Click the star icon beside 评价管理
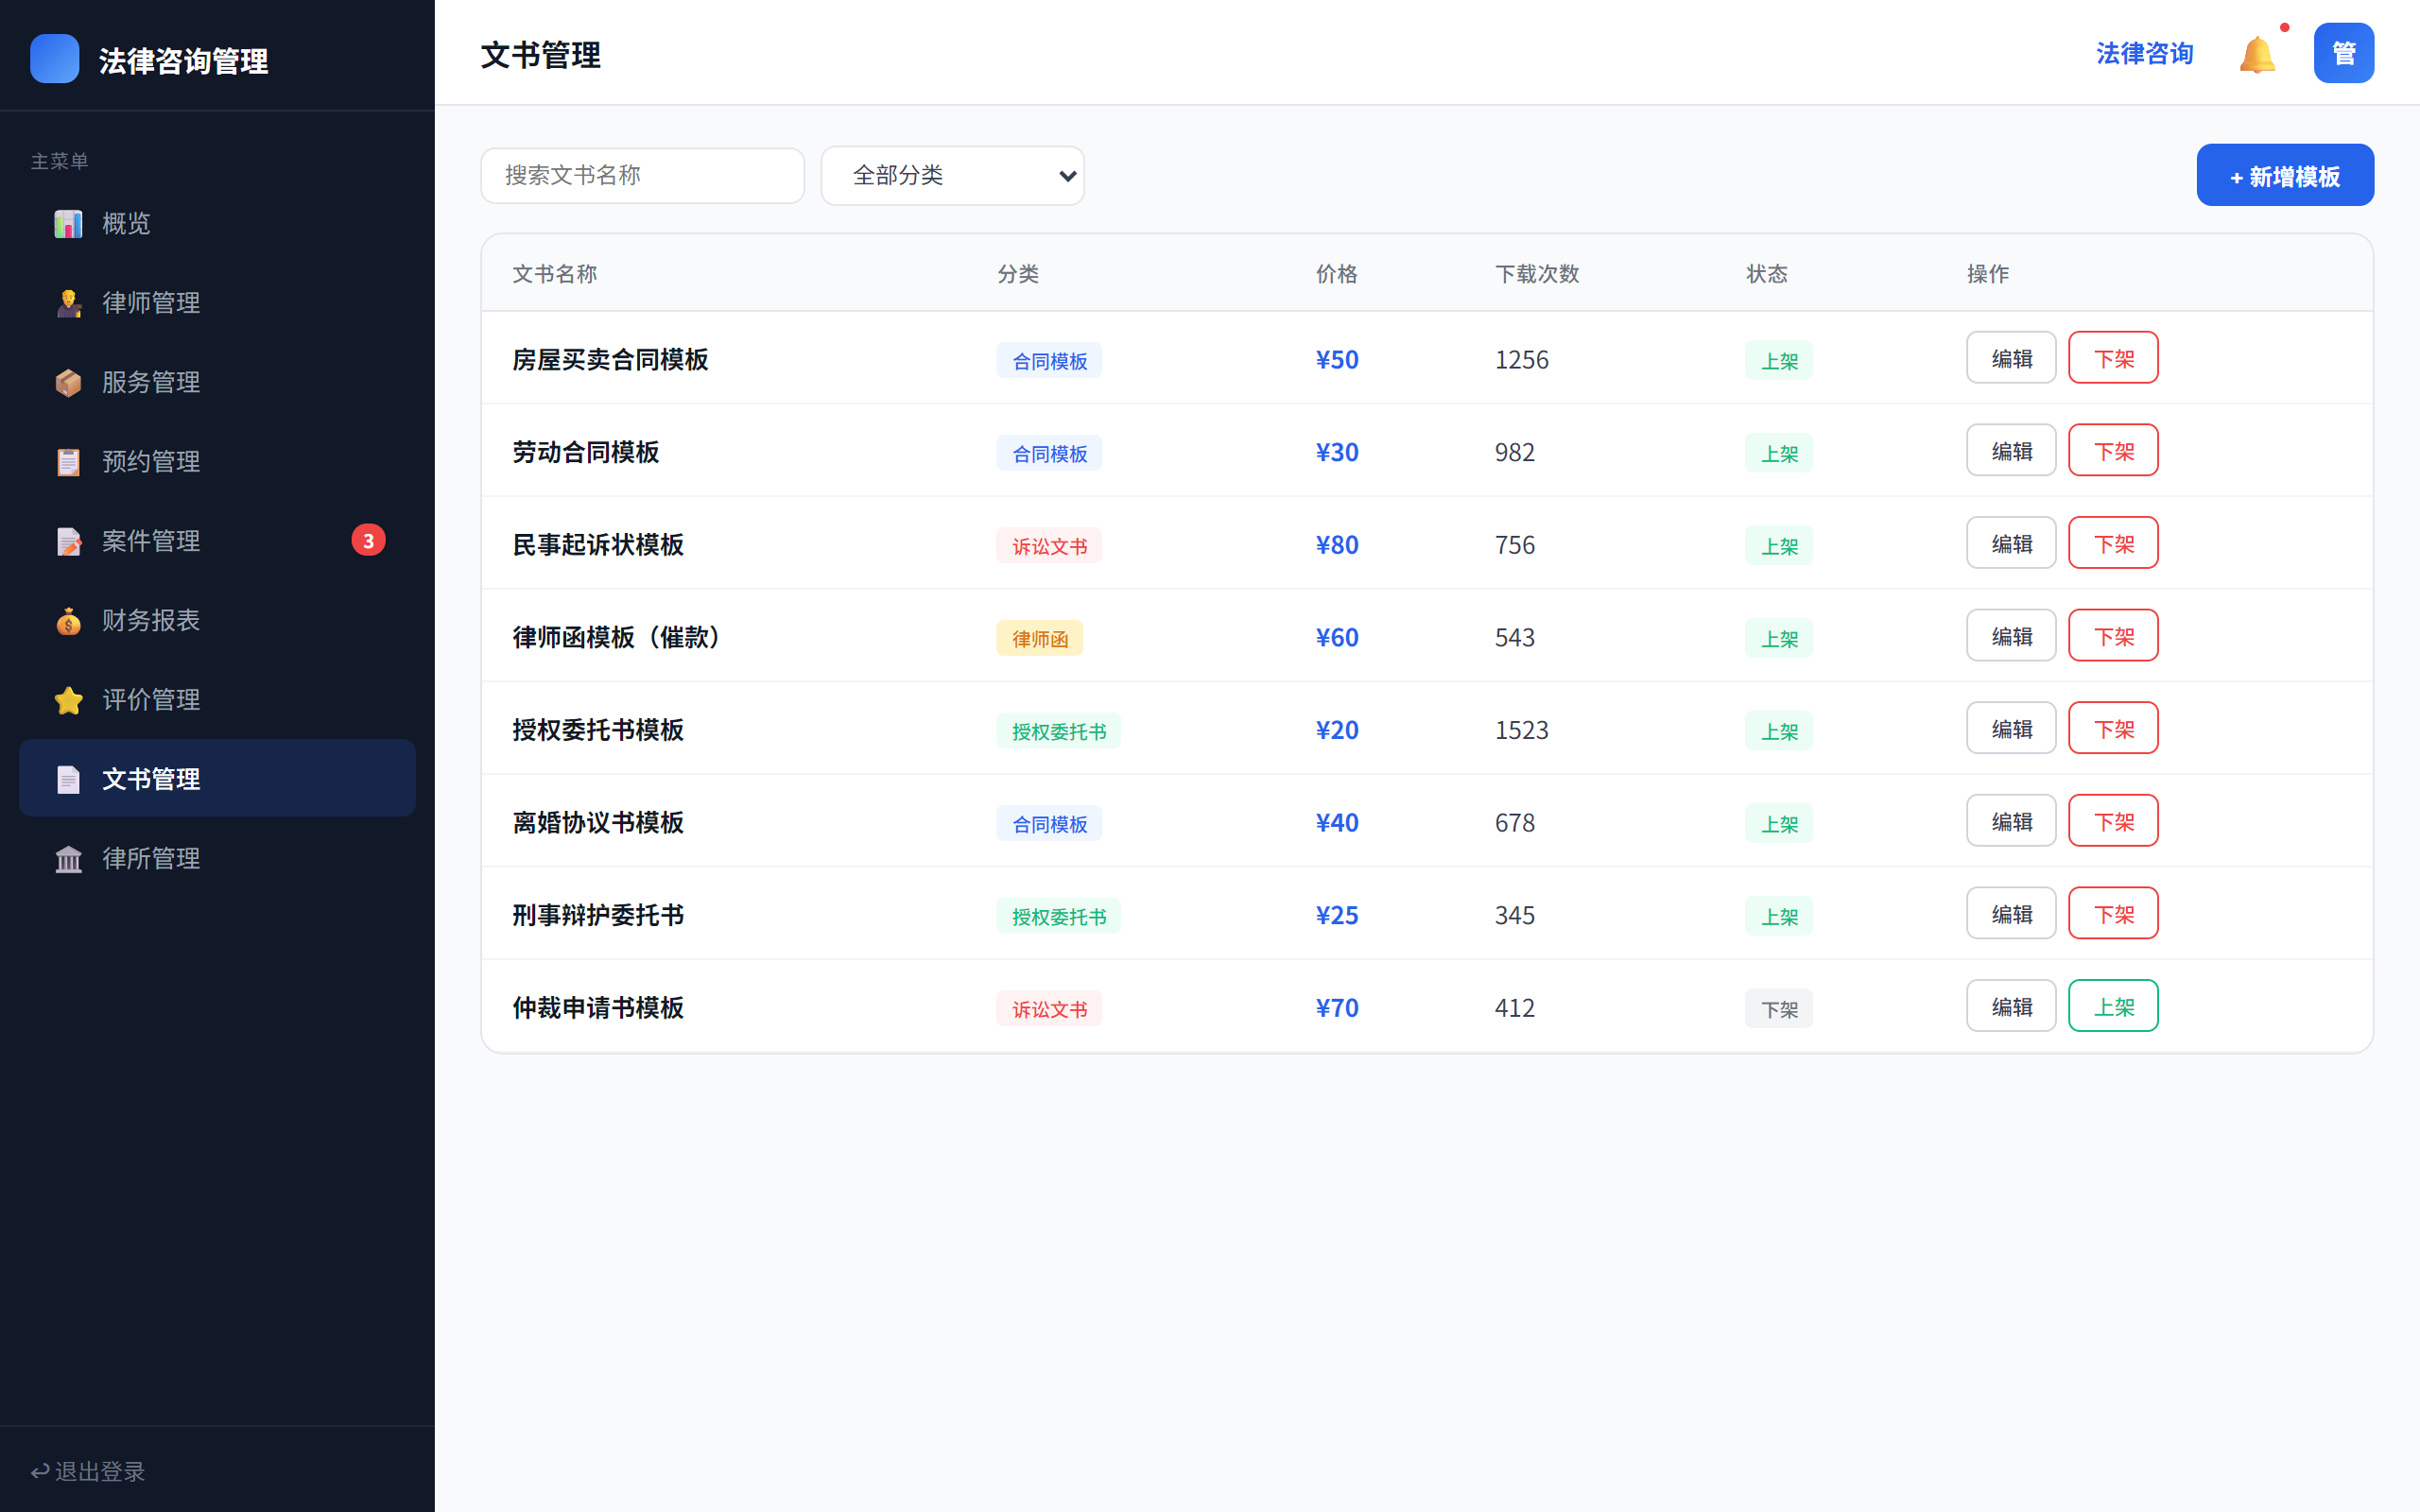The height and width of the screenshot is (1512, 2420). pos(68,700)
